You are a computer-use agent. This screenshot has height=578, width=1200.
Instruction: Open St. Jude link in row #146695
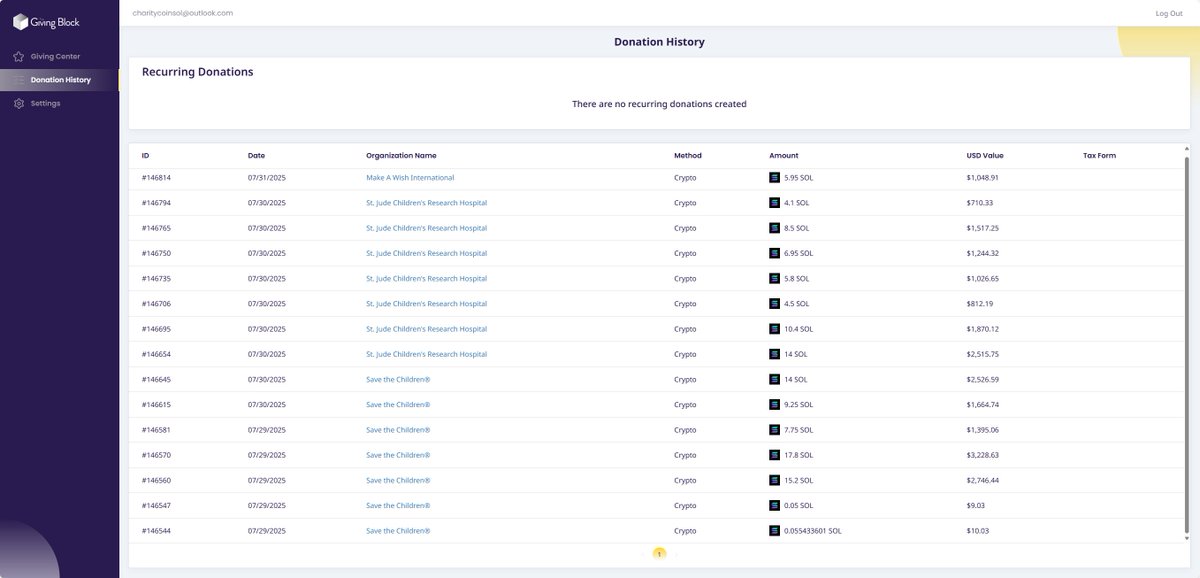(427, 329)
